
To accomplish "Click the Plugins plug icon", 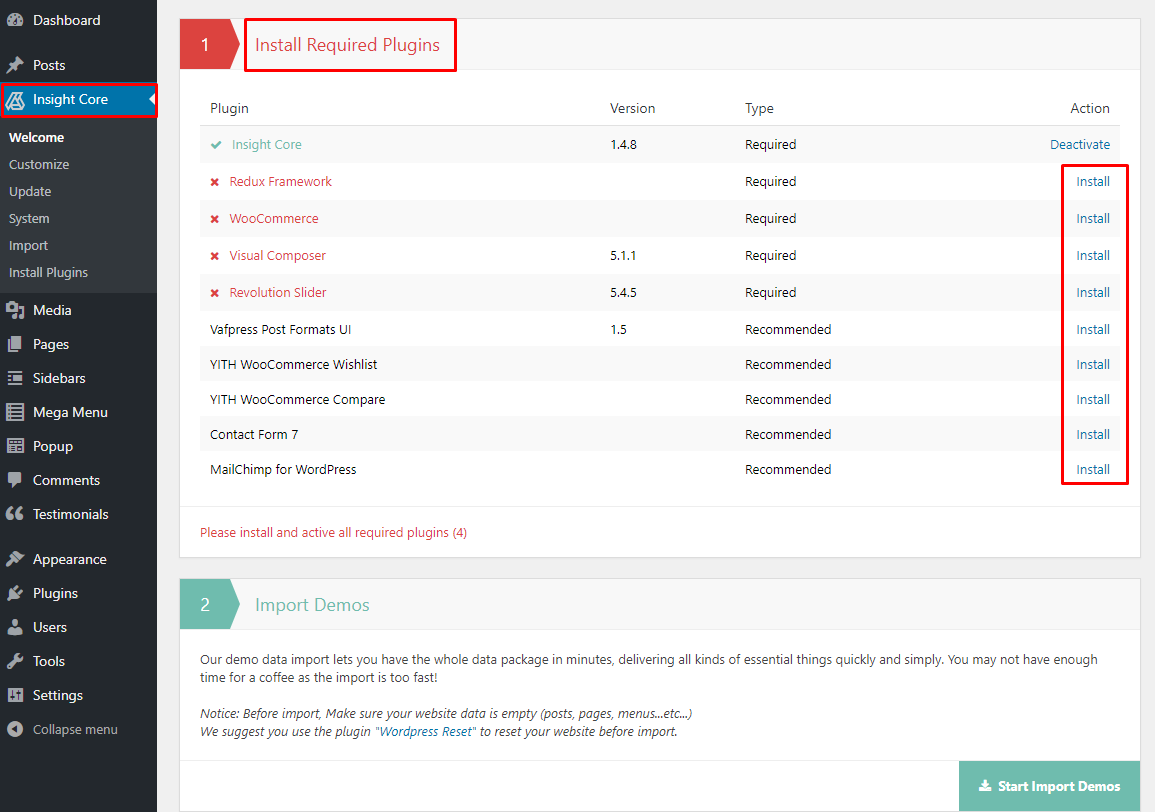I will (18, 592).
